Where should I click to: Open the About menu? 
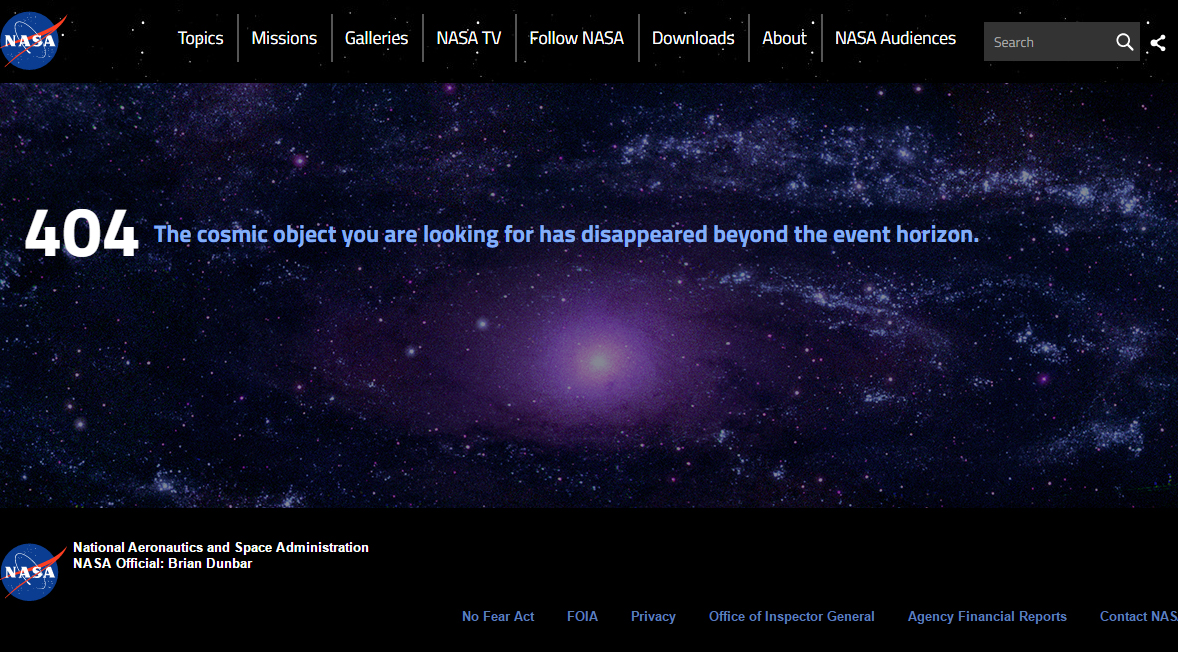click(785, 38)
